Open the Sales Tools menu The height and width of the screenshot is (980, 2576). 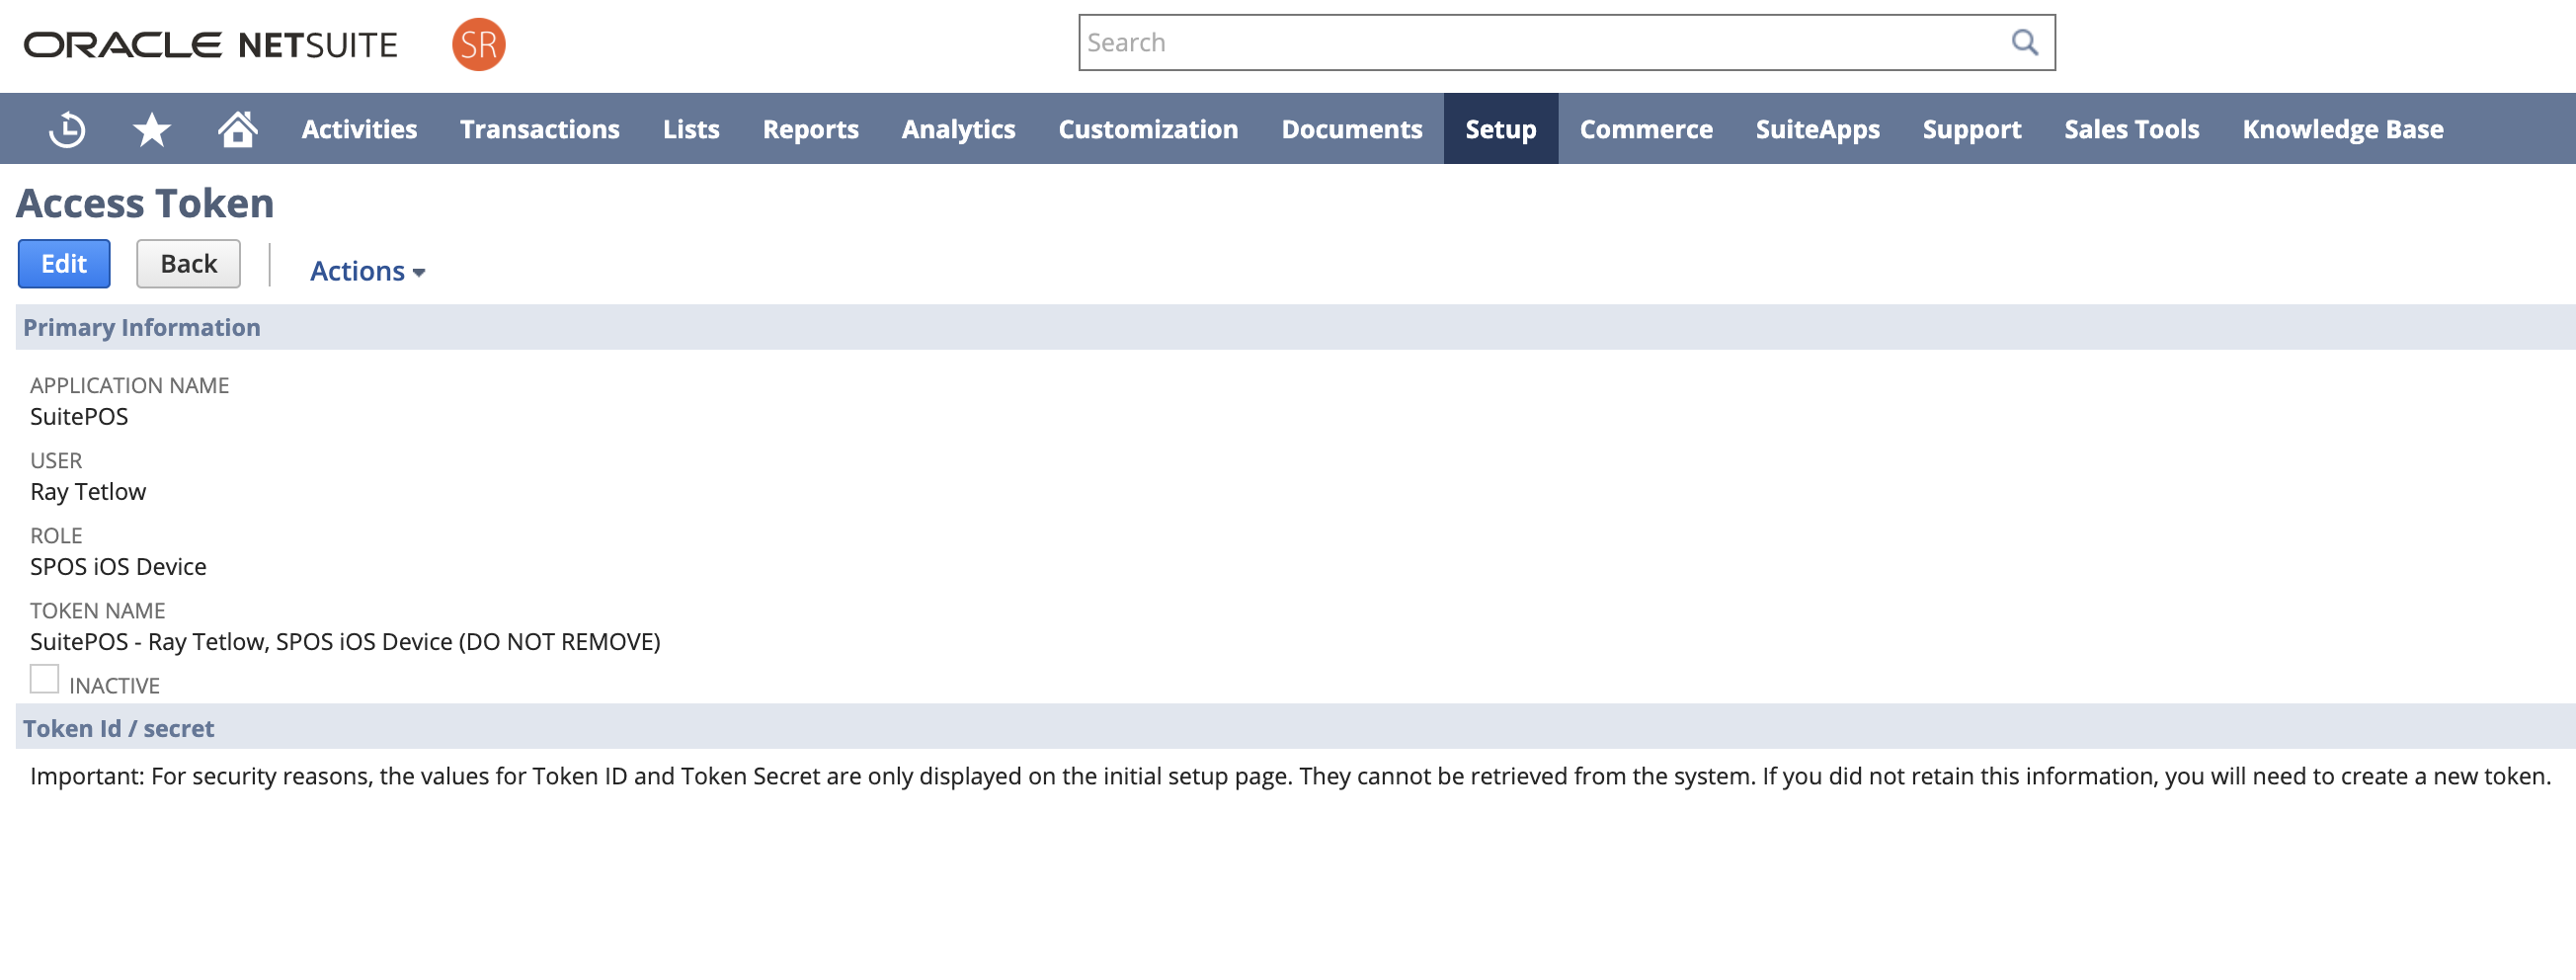tap(2131, 129)
